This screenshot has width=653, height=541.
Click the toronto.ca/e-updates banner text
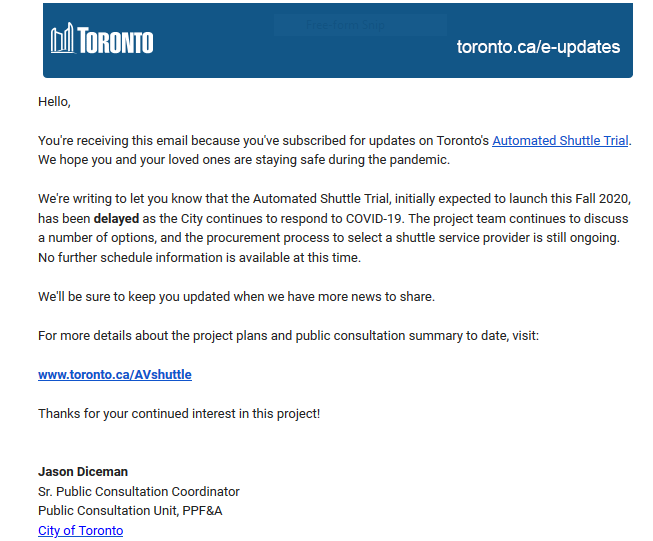538,47
